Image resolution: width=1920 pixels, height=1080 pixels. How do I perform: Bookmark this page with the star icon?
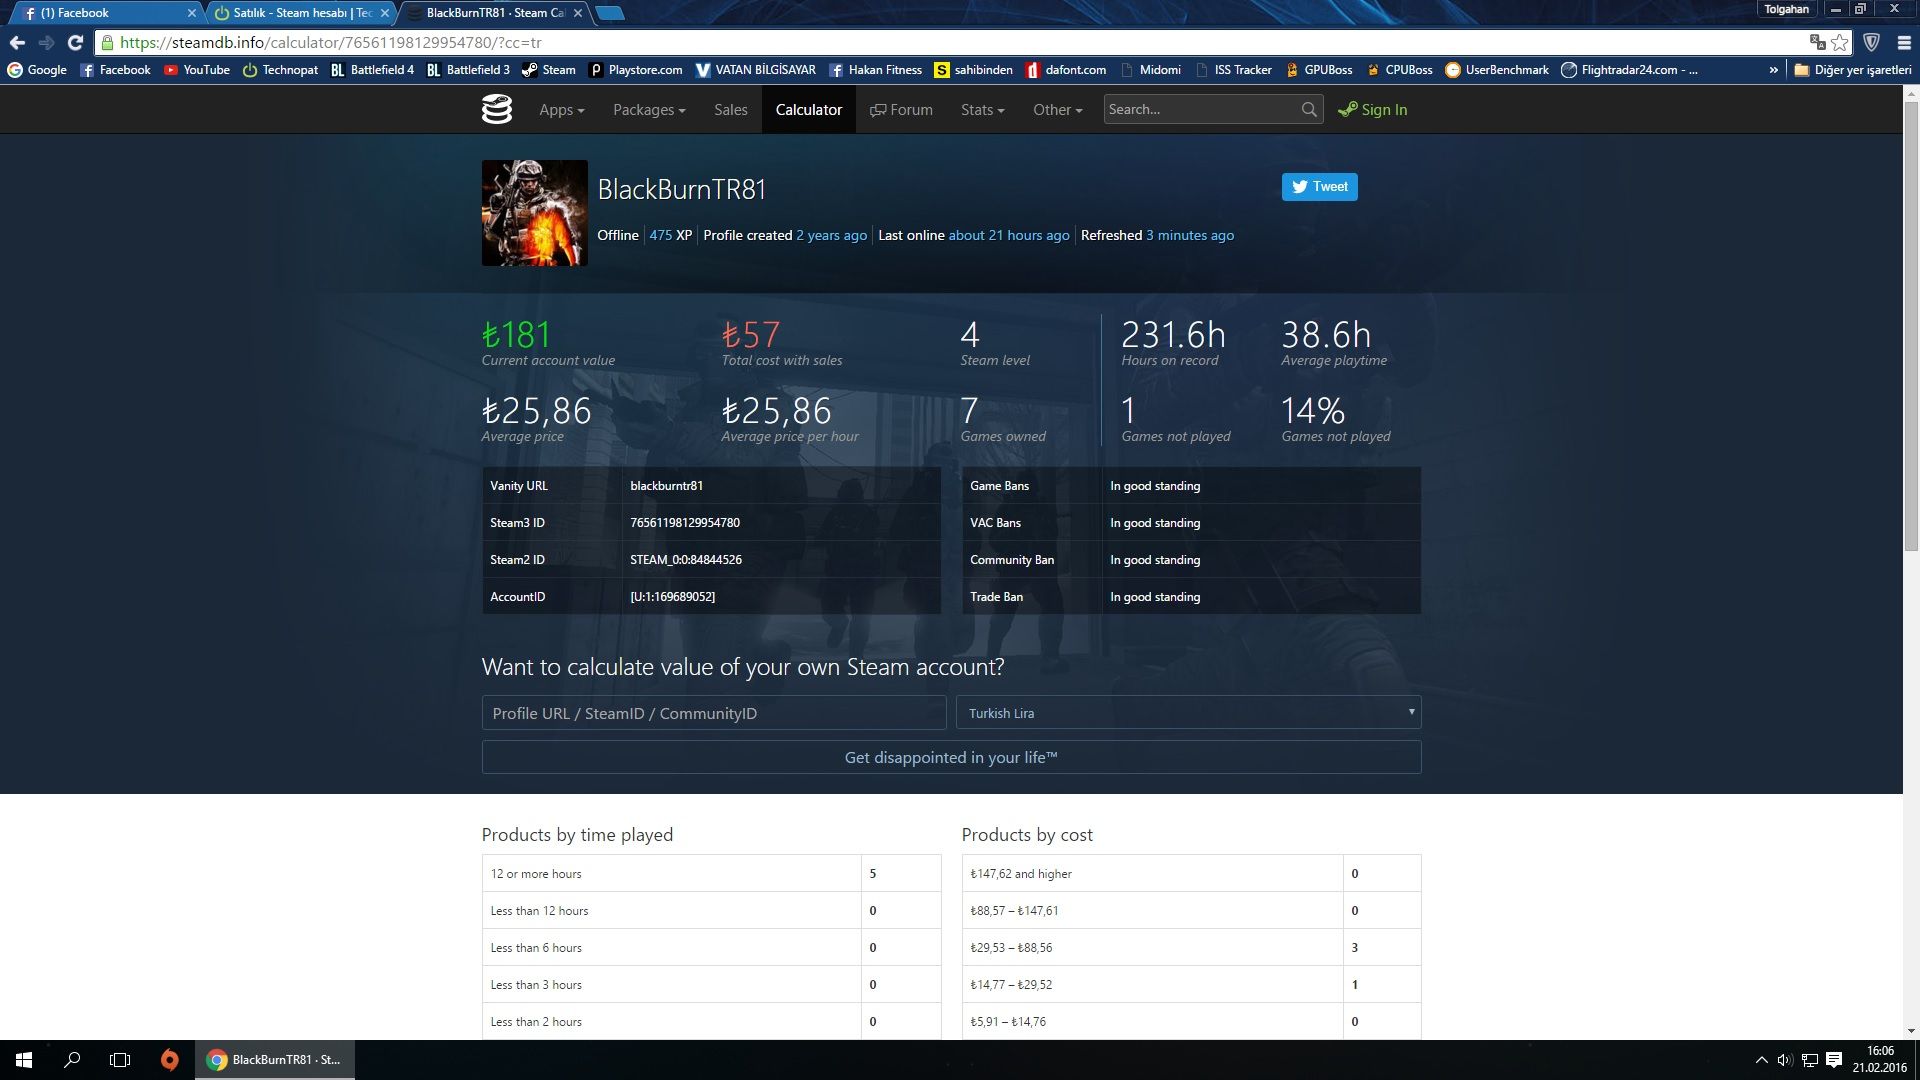(1839, 42)
